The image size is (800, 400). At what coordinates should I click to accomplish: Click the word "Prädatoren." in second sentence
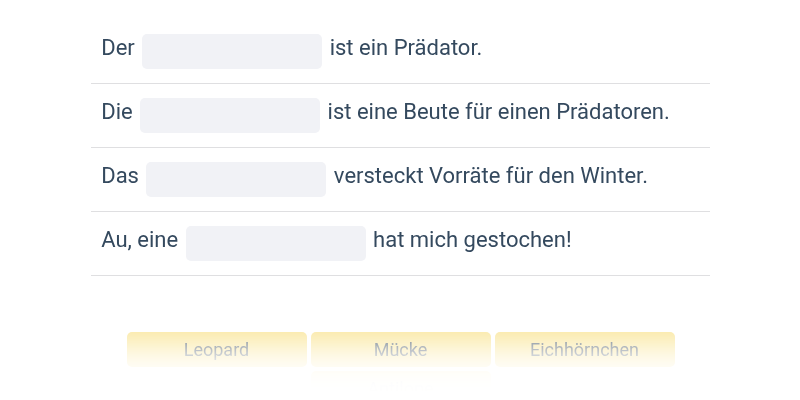pyautogui.click(x=613, y=112)
